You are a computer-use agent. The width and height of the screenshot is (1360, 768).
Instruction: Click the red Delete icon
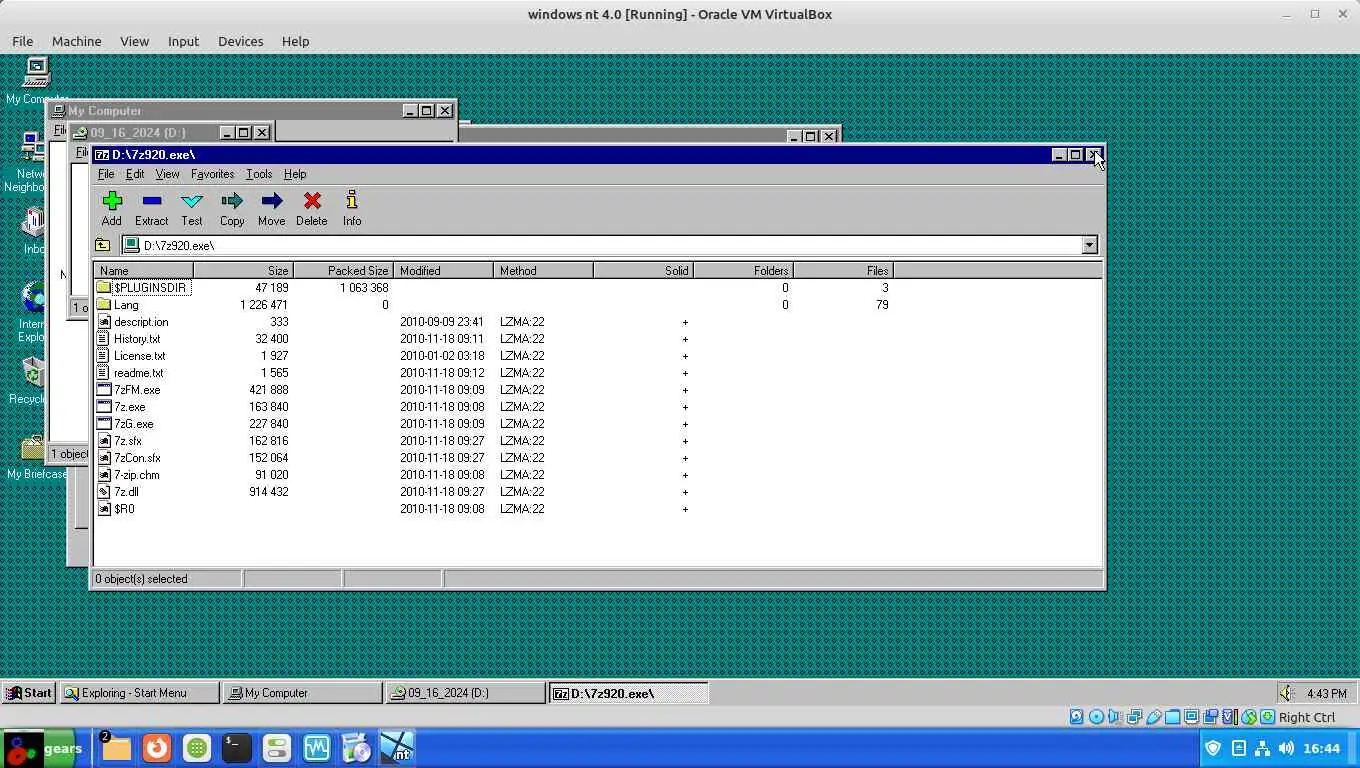tap(312, 201)
